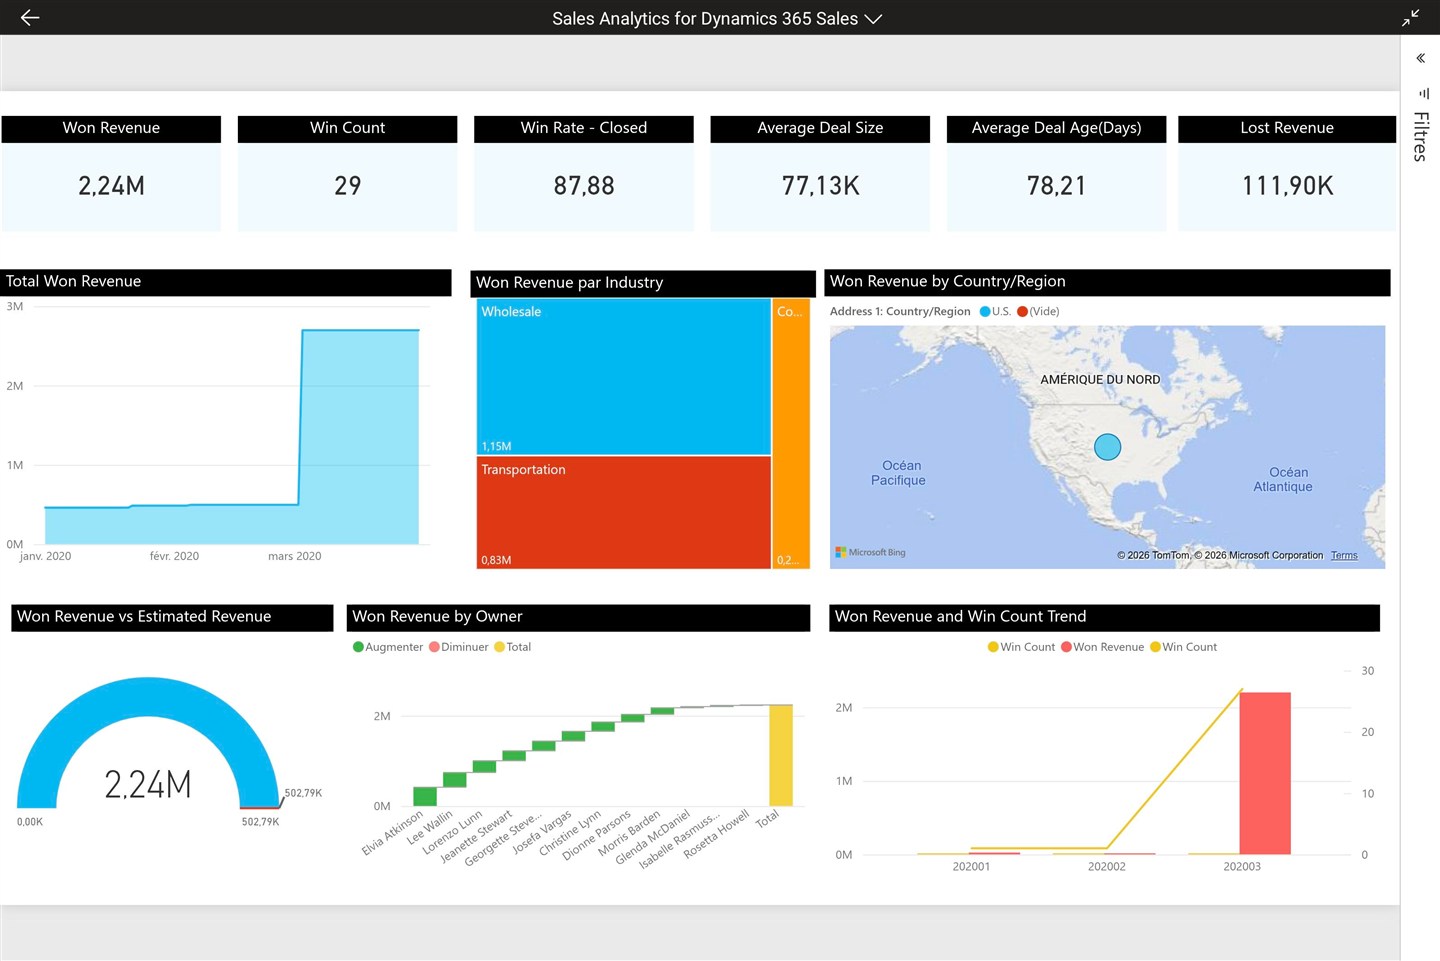1440x961 pixels.
Task: Click the filter icon above Filtres
Action: pyautogui.click(x=1424, y=93)
